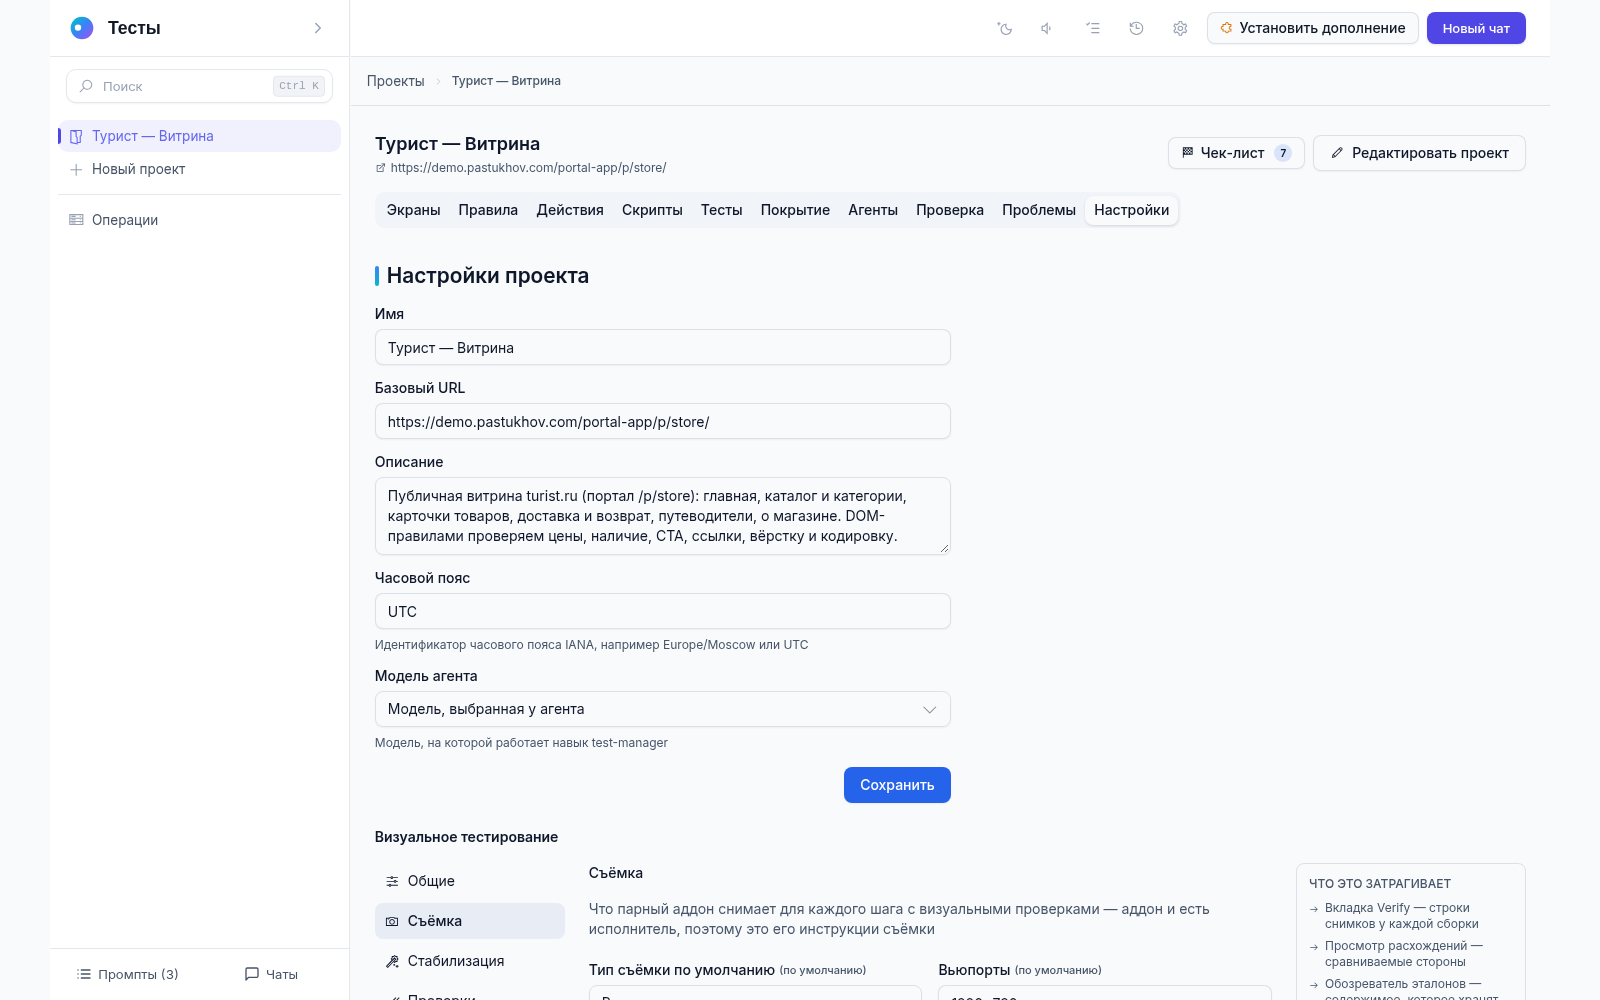The image size is (1600, 1000).
Task: Open the Проверка tab
Action: 950,210
